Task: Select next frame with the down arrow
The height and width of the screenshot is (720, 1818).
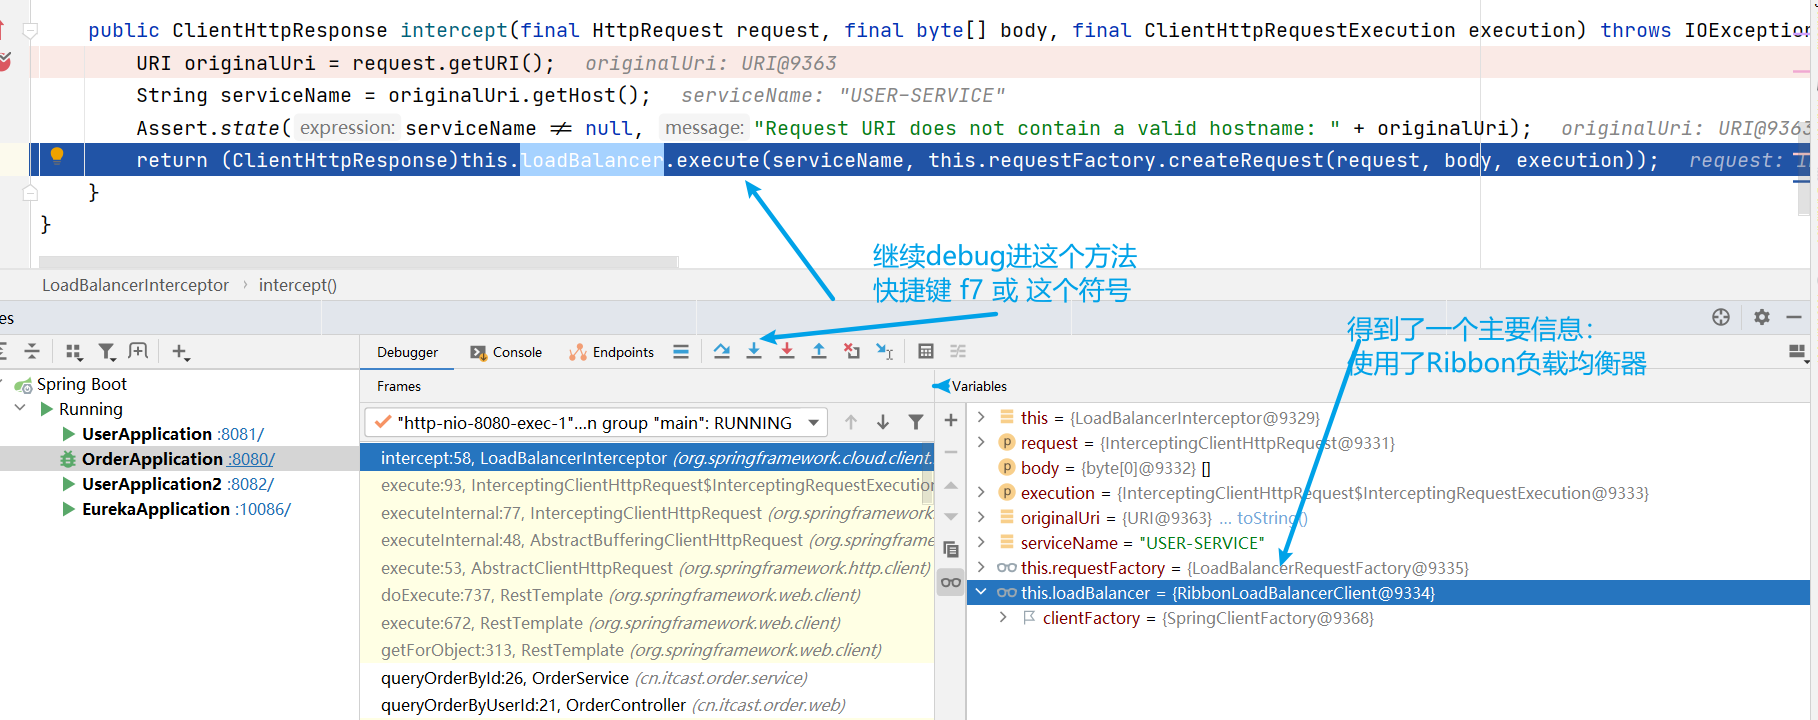Action: (883, 422)
